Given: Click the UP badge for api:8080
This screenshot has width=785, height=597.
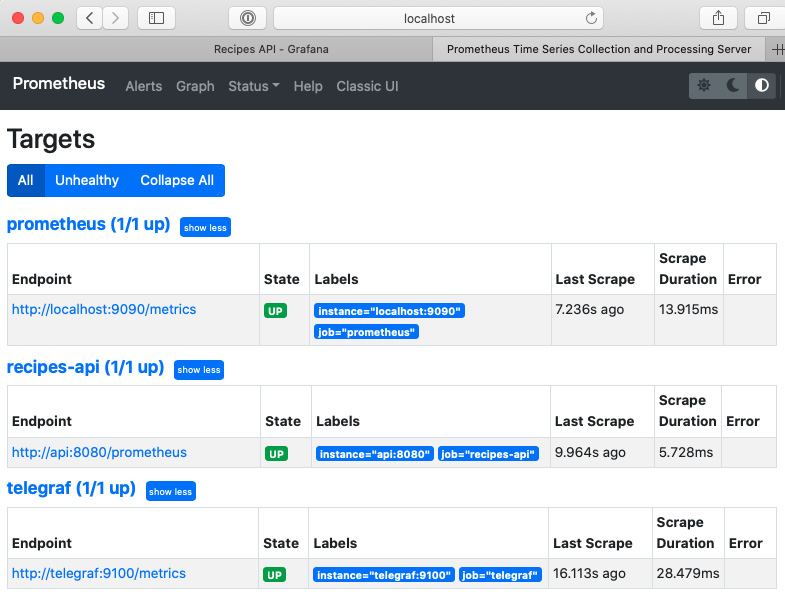Looking at the screenshot, I should pos(276,454).
